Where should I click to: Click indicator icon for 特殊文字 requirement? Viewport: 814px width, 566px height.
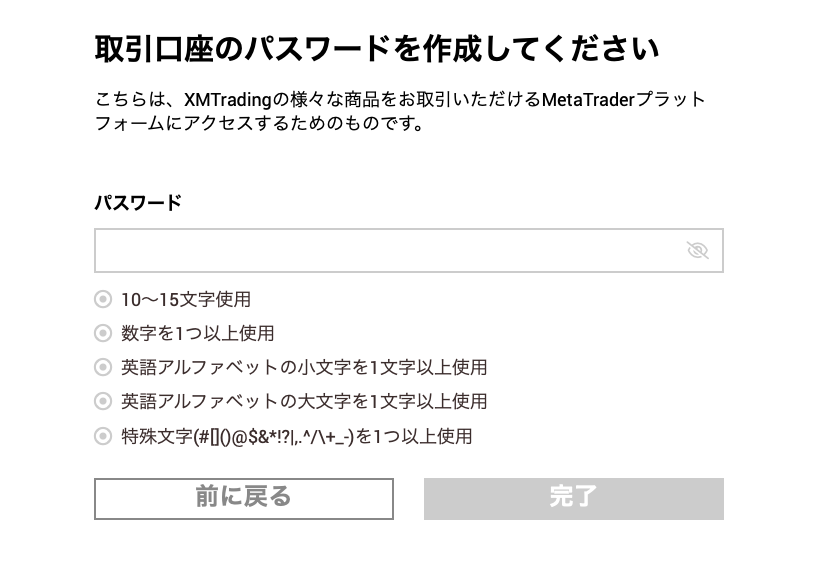point(103,436)
